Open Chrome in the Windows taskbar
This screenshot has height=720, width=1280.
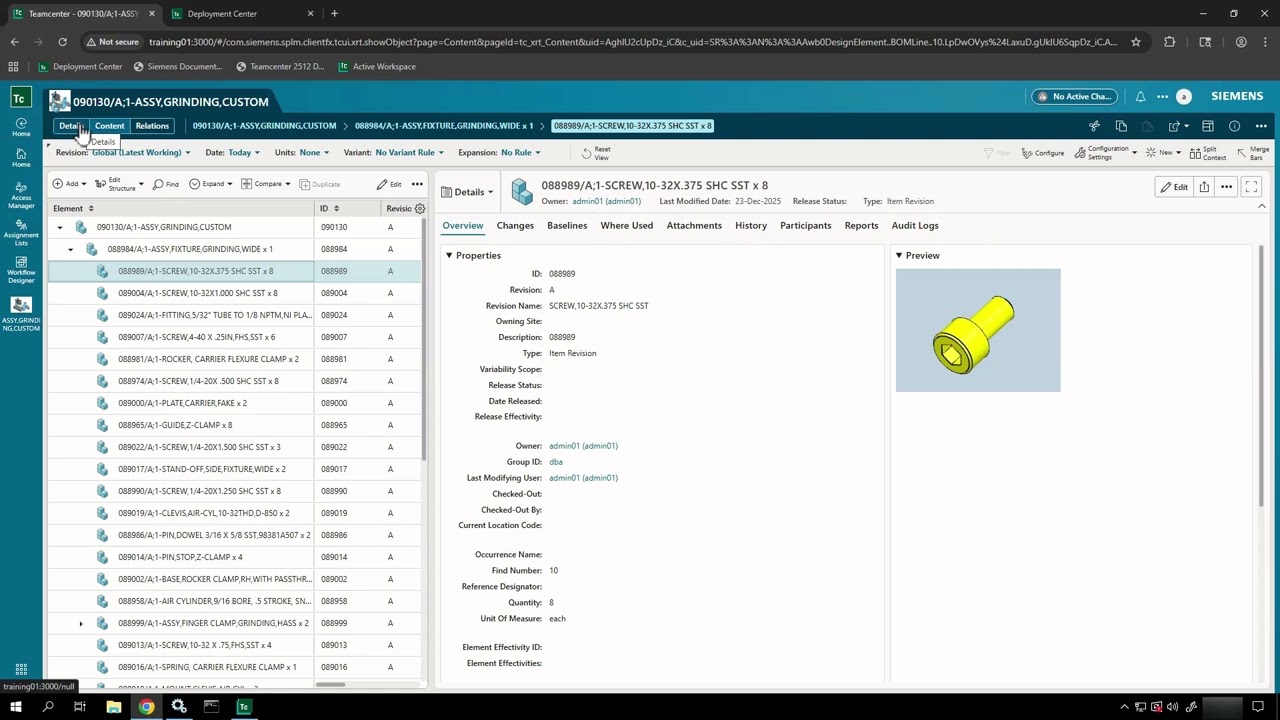(x=146, y=707)
